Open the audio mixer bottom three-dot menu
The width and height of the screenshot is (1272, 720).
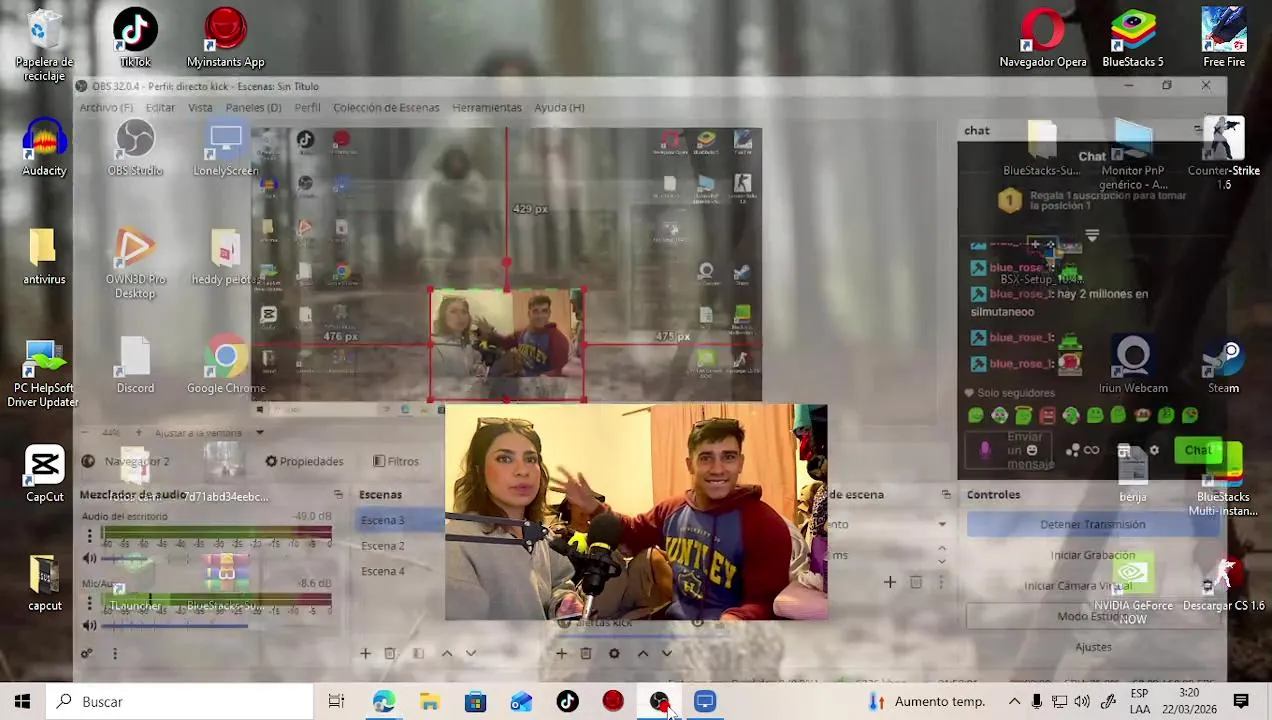coord(115,653)
